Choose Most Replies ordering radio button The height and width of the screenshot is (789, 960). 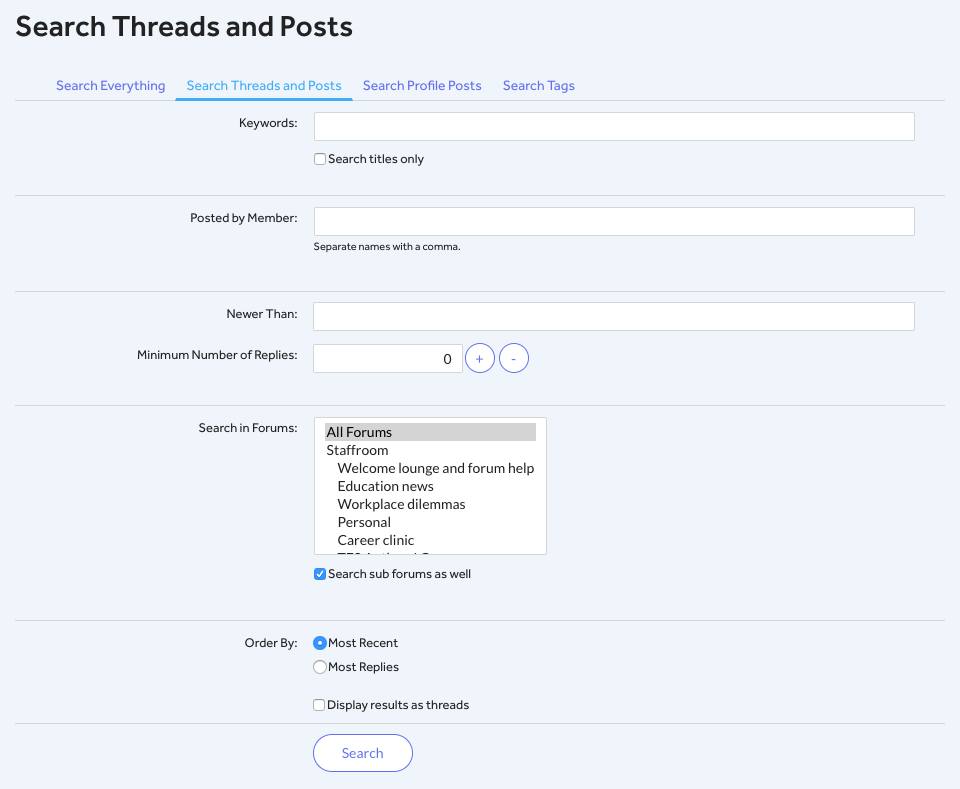click(x=320, y=667)
